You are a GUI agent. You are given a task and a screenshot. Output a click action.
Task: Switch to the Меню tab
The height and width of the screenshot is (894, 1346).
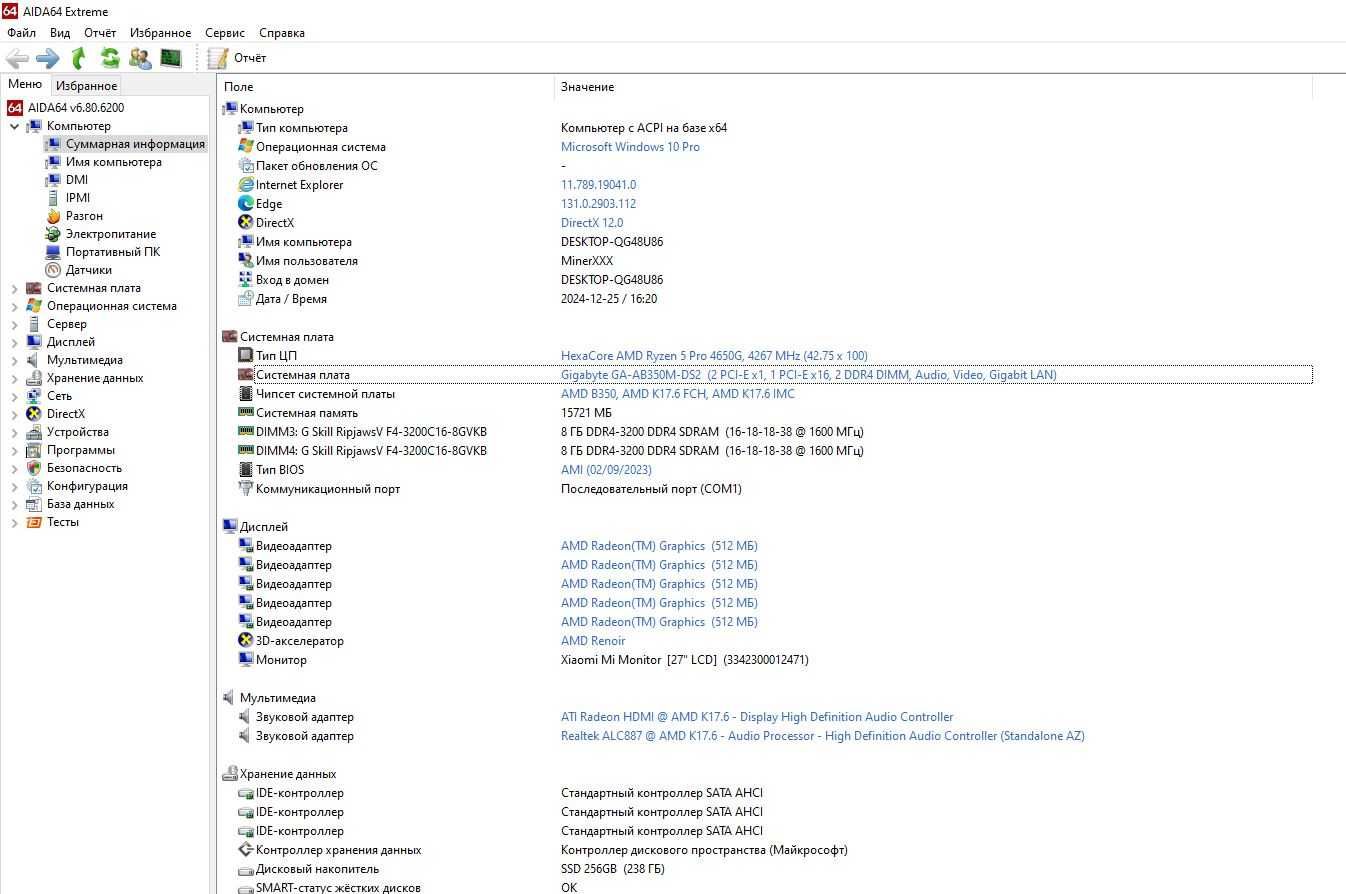tap(25, 85)
